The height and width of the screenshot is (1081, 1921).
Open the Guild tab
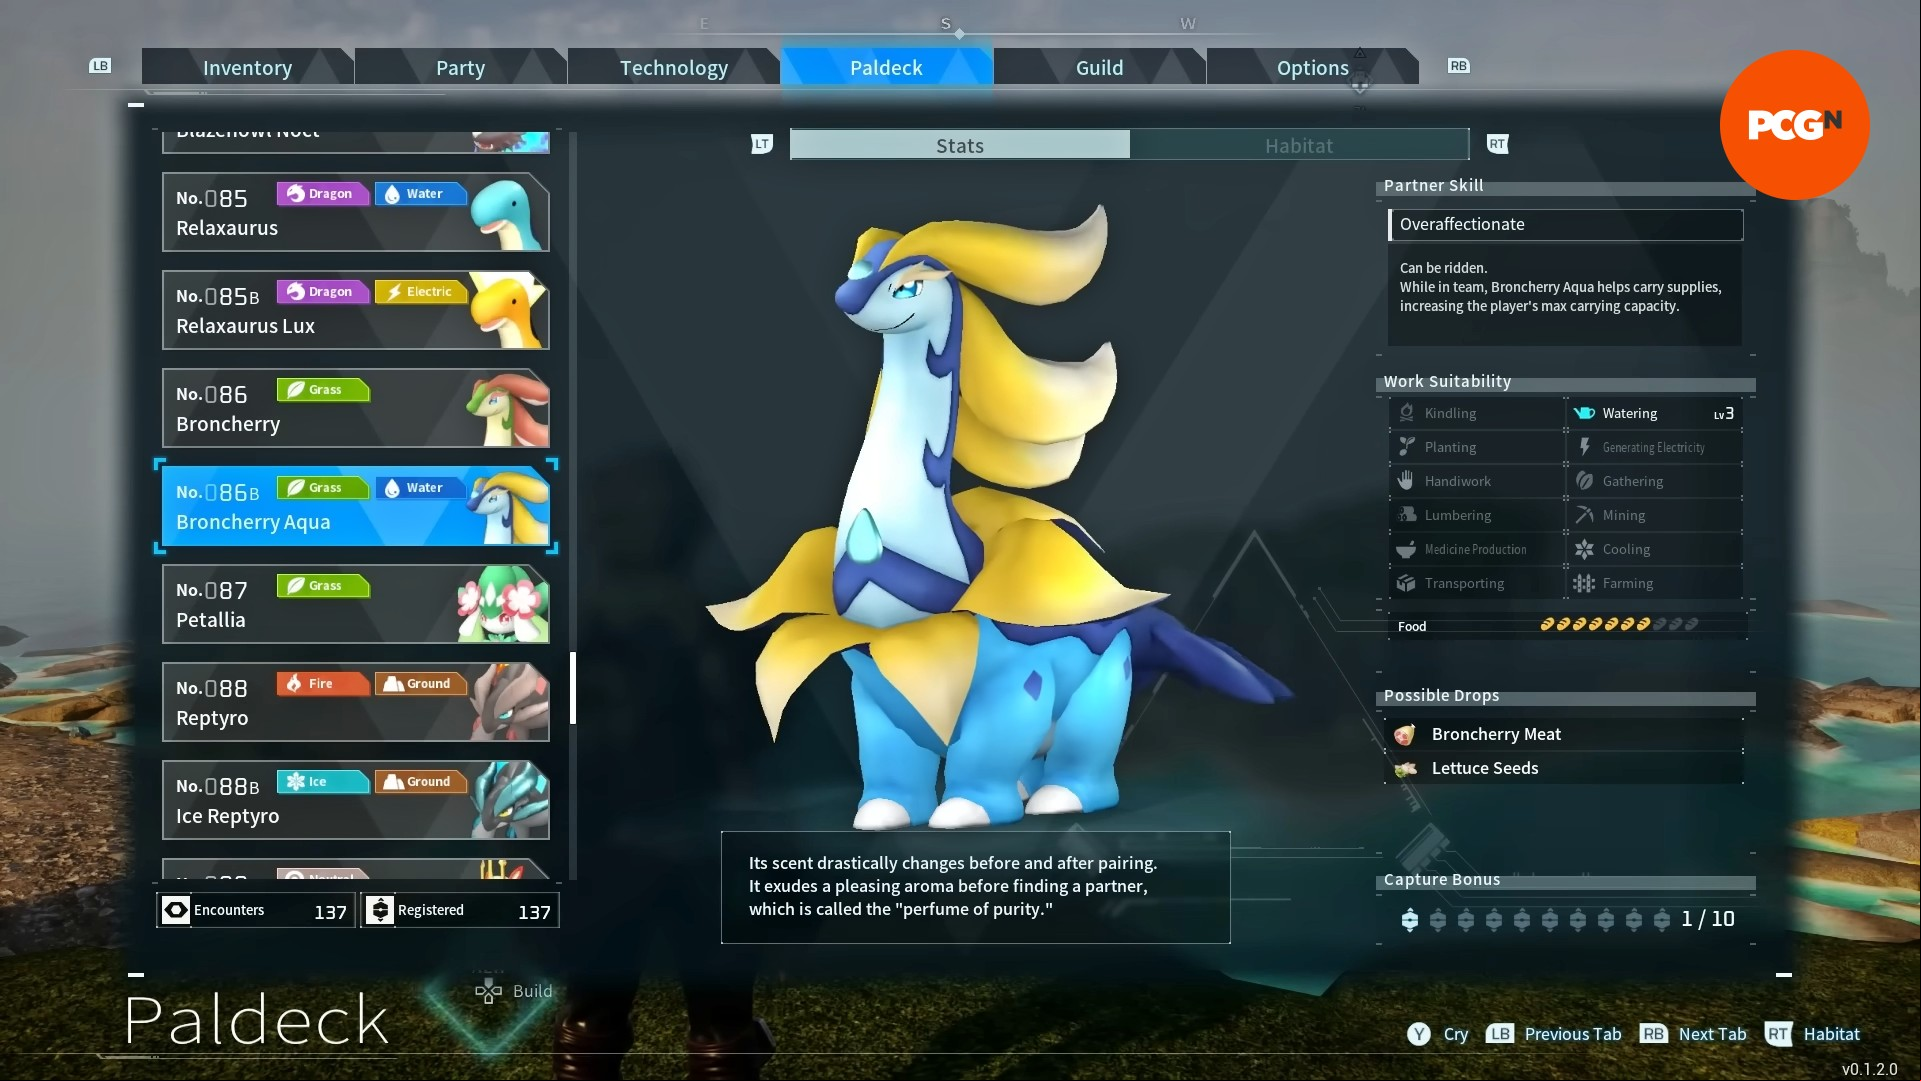point(1099,67)
